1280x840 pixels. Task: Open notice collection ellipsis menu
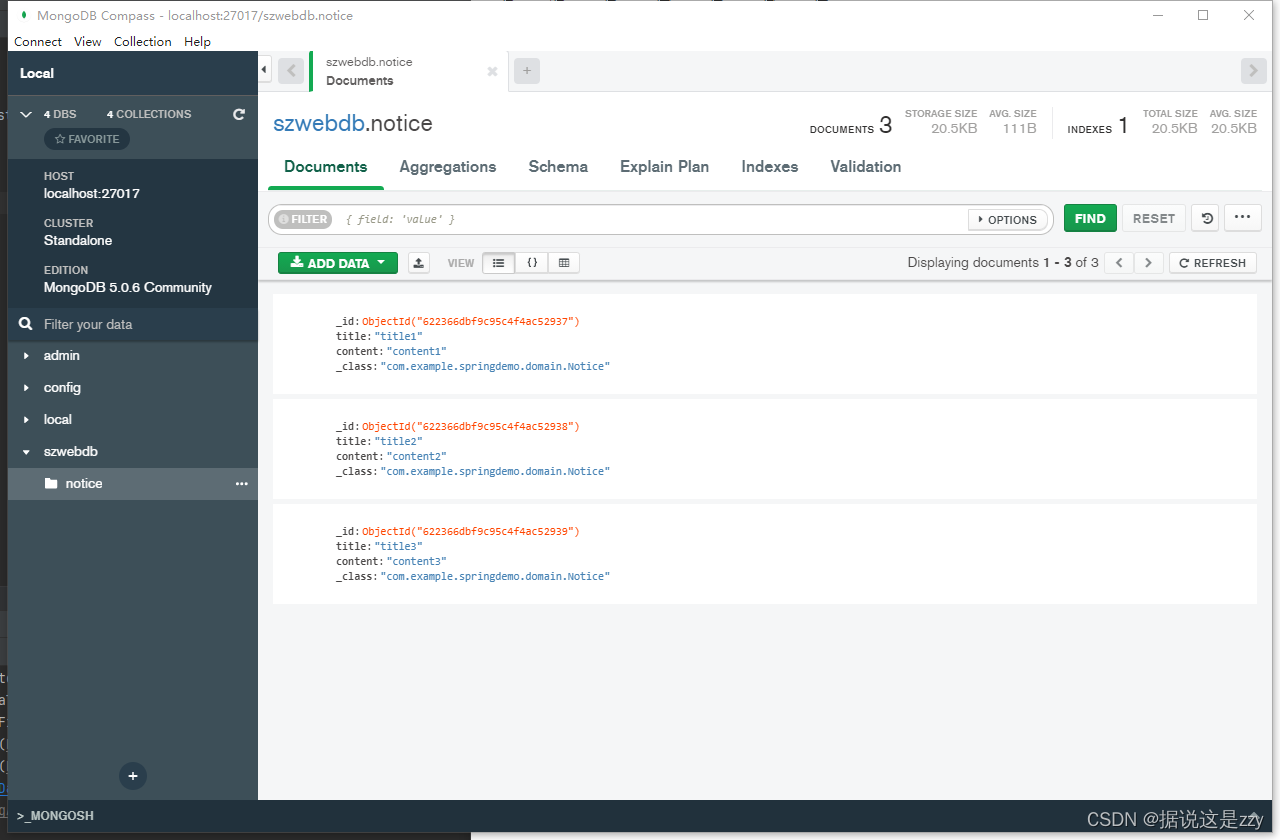click(241, 484)
